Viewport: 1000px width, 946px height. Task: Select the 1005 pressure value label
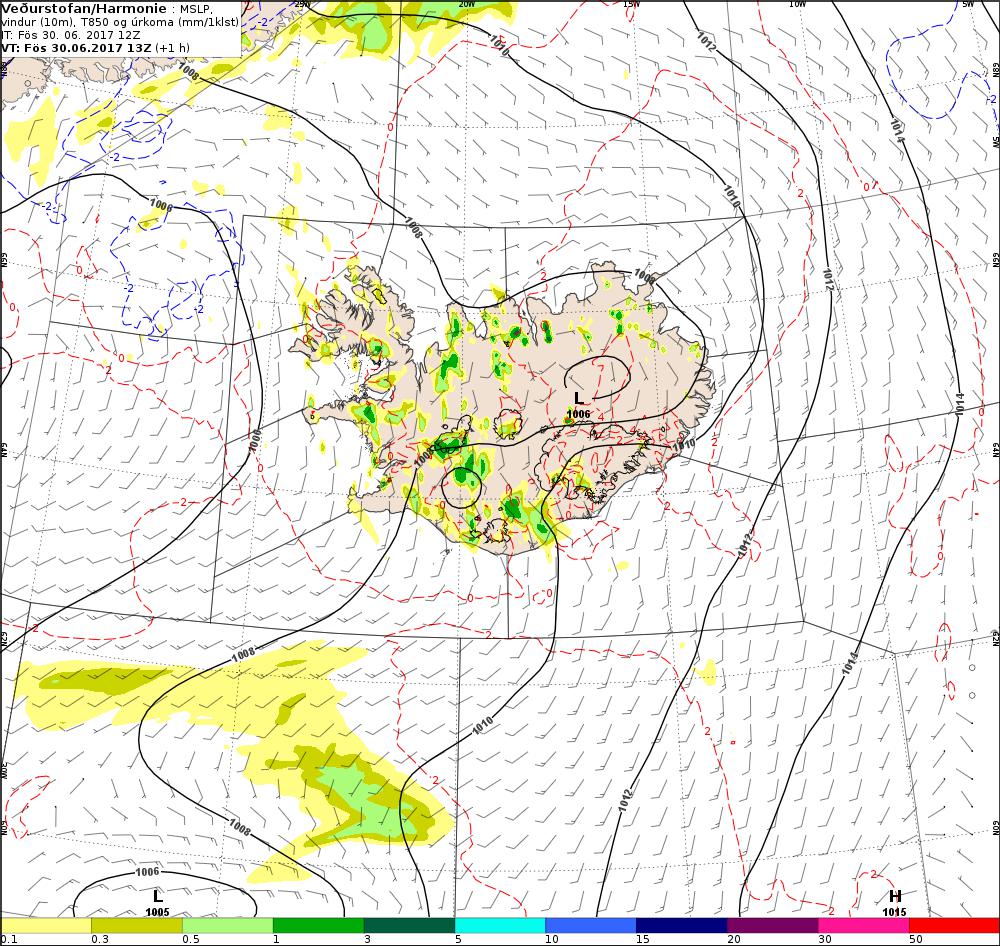pos(157,912)
